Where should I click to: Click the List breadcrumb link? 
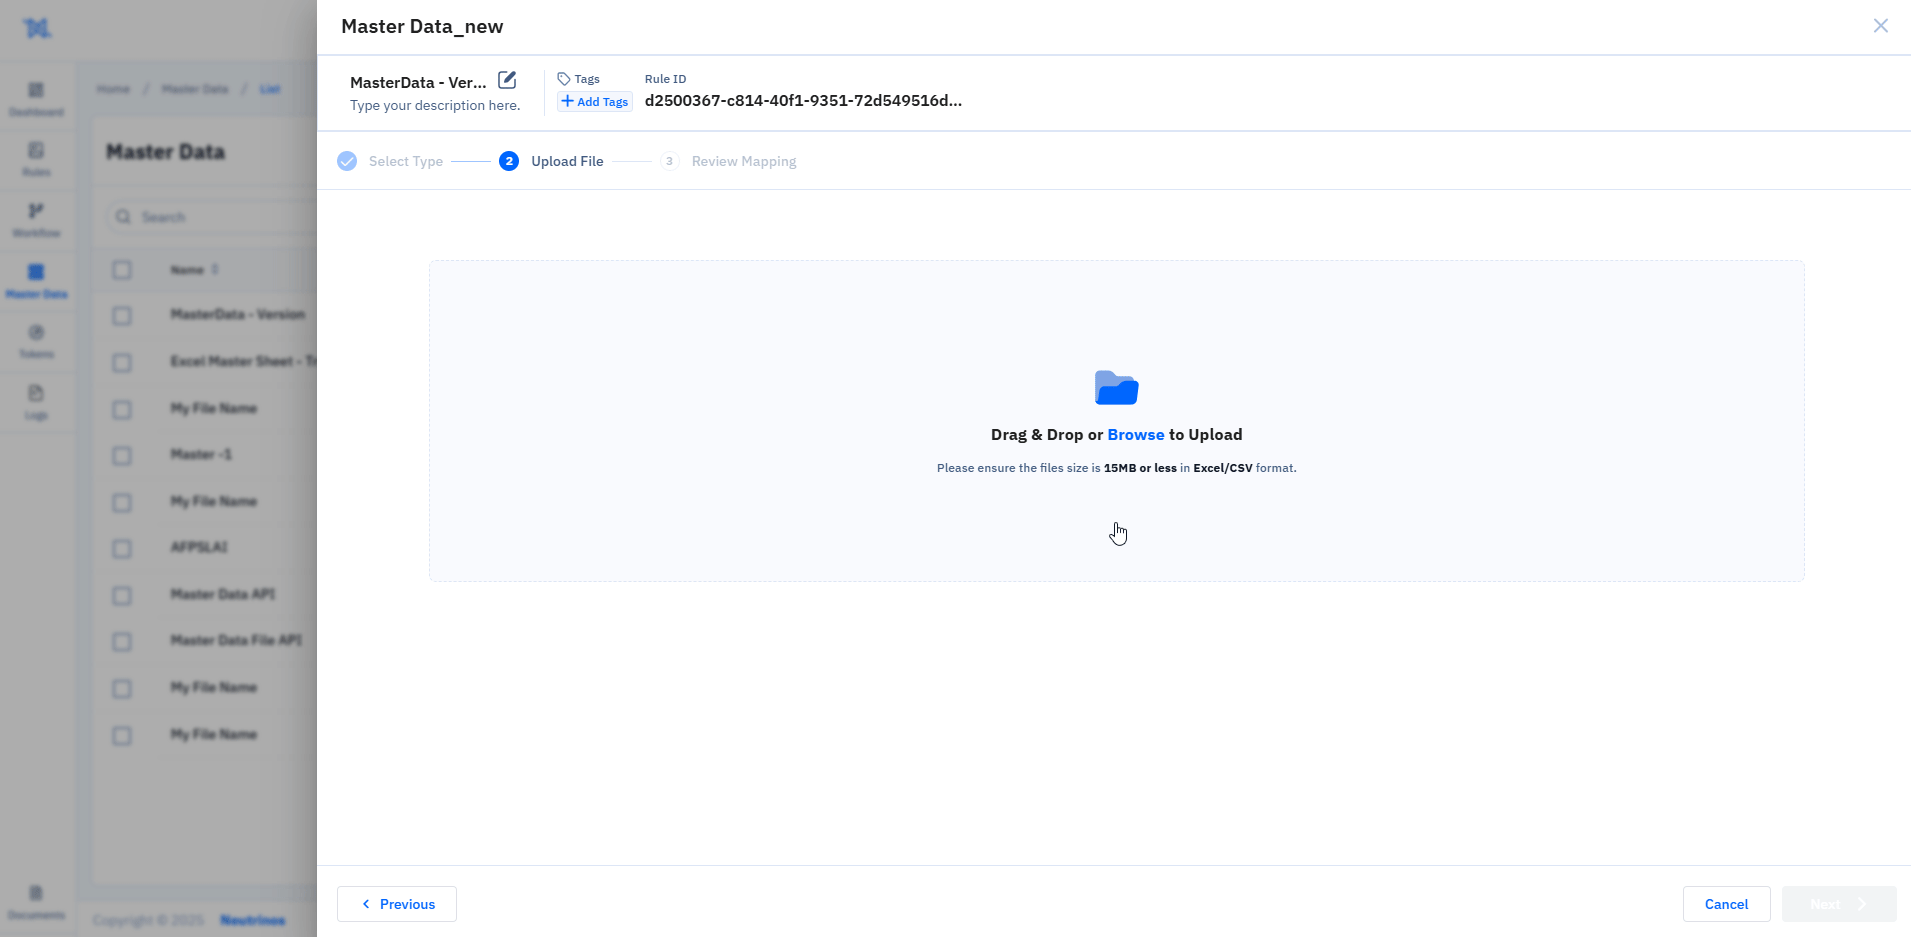pos(270,89)
